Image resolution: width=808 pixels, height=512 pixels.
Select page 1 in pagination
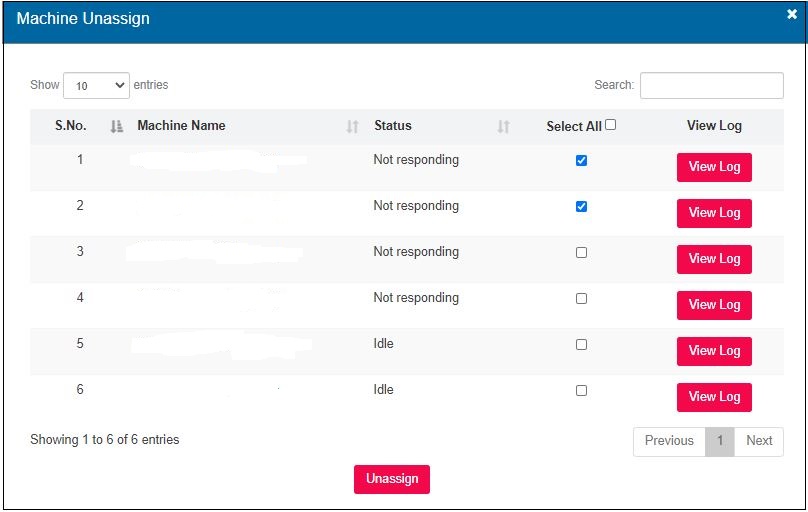coord(719,441)
